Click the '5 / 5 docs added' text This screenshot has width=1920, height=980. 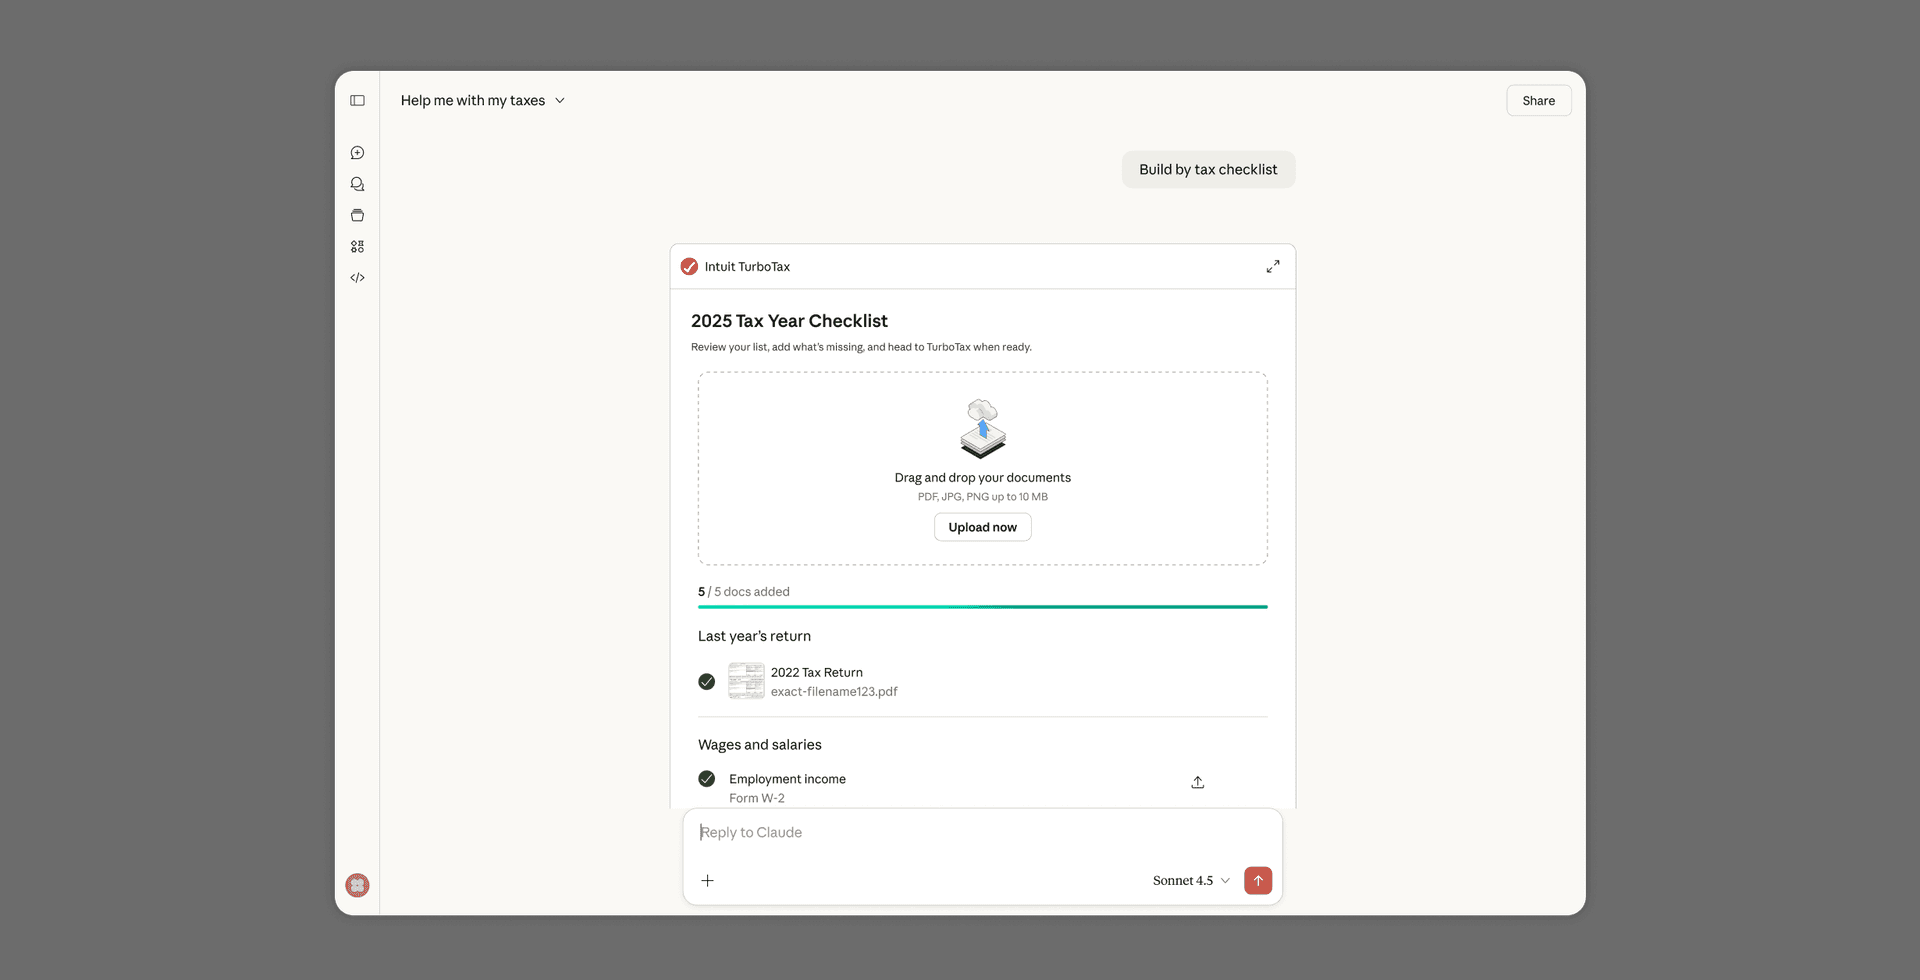[x=744, y=592]
